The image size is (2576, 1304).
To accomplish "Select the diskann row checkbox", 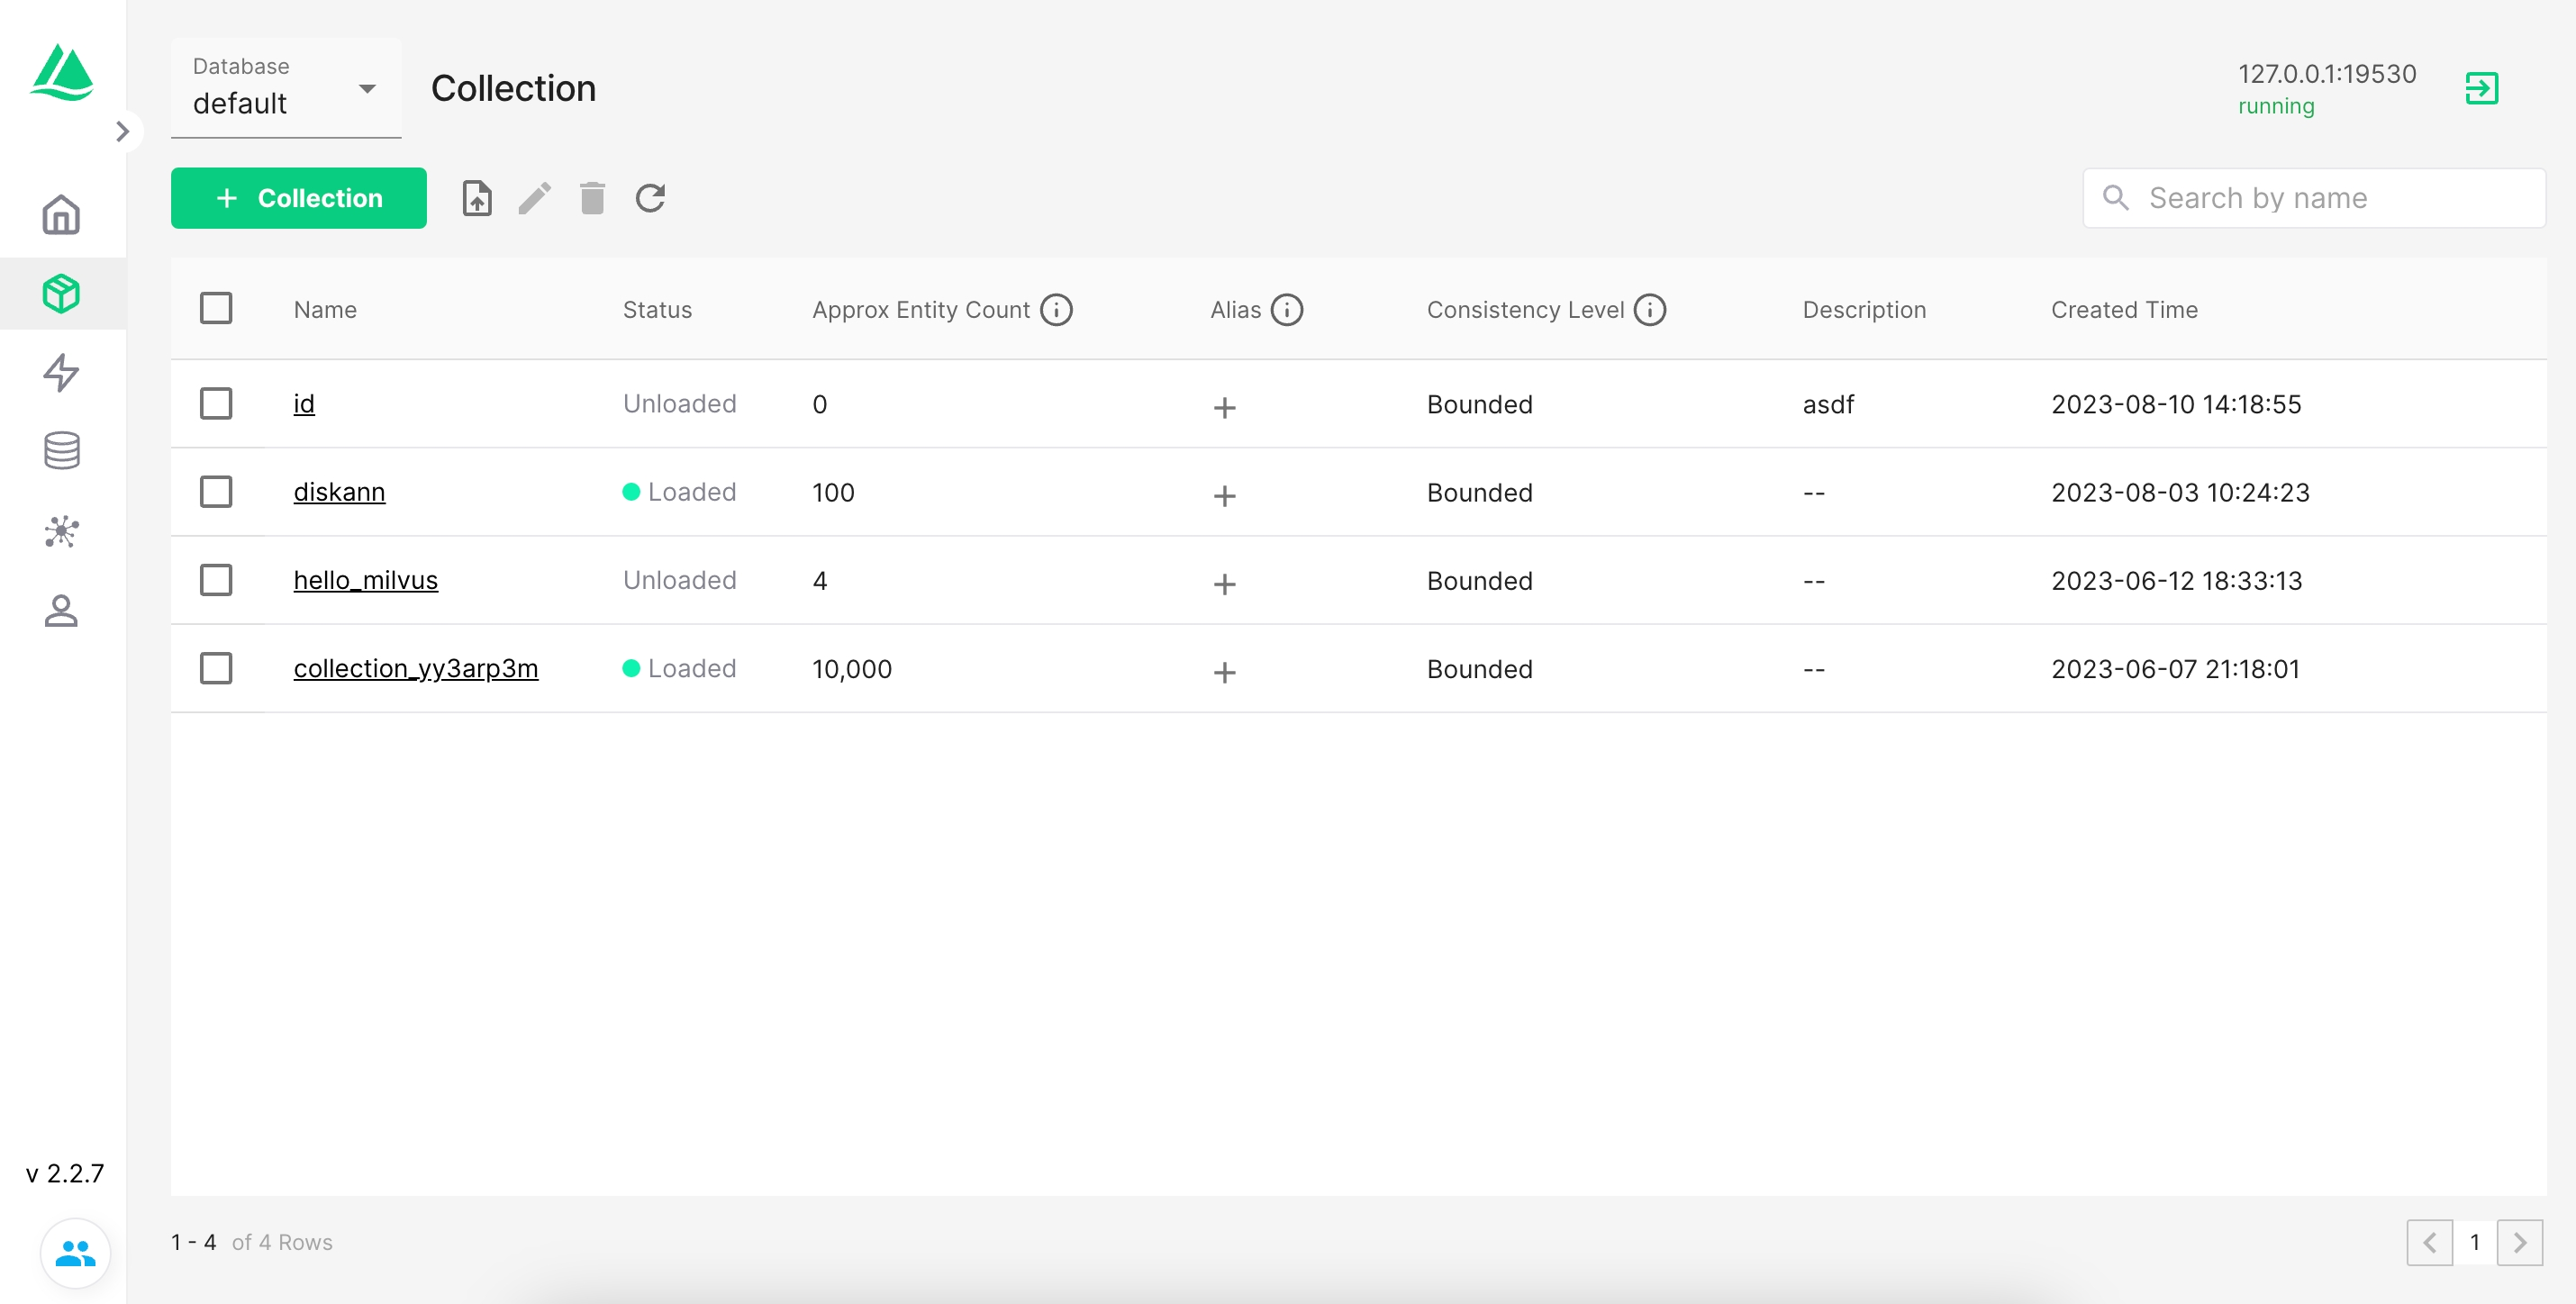I will coord(216,492).
